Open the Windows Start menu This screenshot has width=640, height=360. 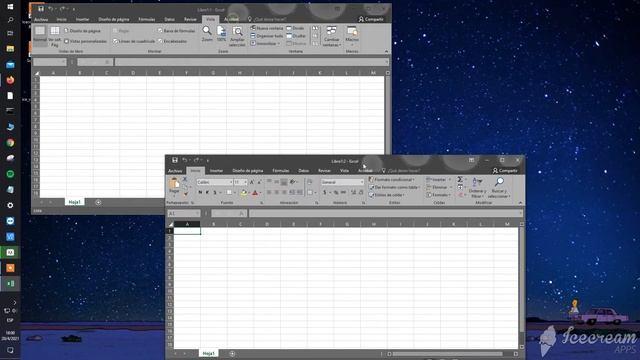pyautogui.click(x=10, y=7)
